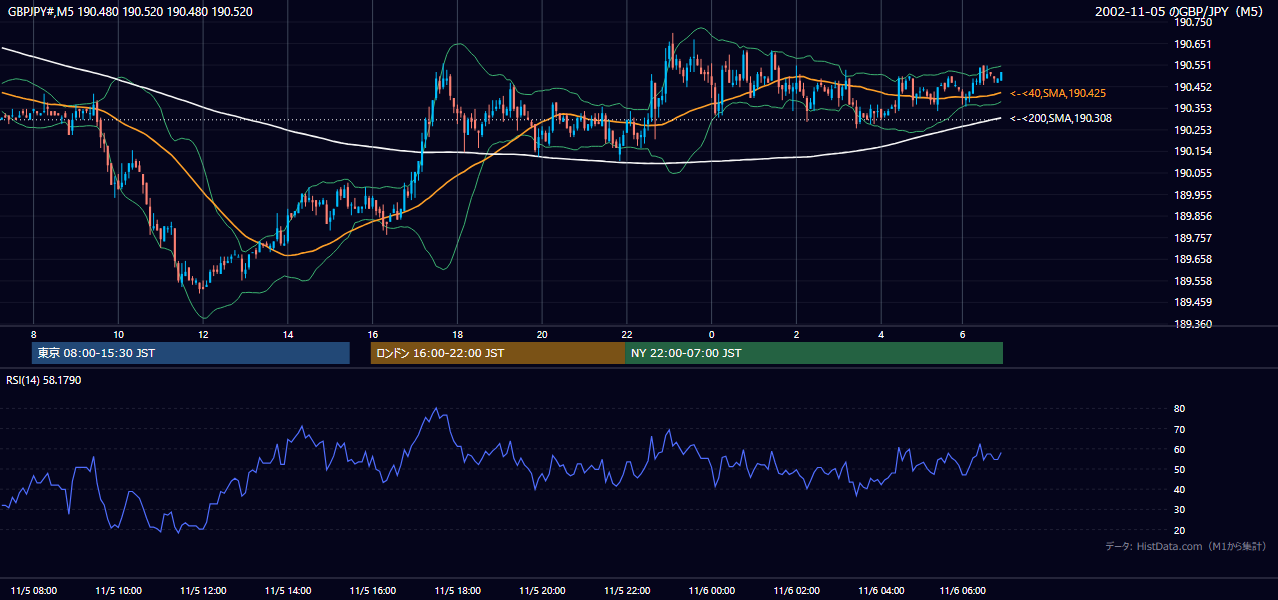Click the 189.459 price axis label
The height and width of the screenshot is (600, 1278).
click(1193, 303)
